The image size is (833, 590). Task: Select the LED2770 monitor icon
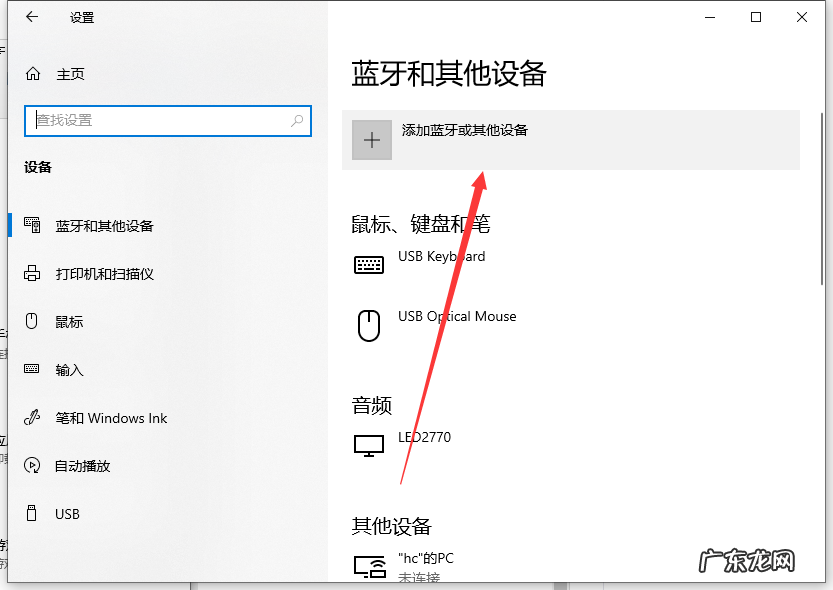click(369, 446)
